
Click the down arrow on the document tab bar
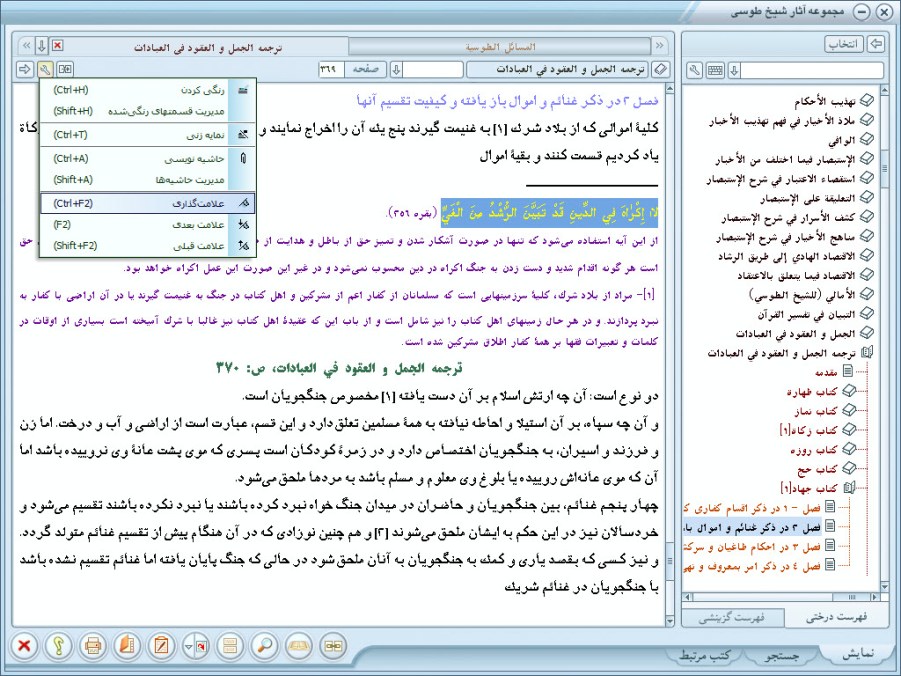click(41, 46)
